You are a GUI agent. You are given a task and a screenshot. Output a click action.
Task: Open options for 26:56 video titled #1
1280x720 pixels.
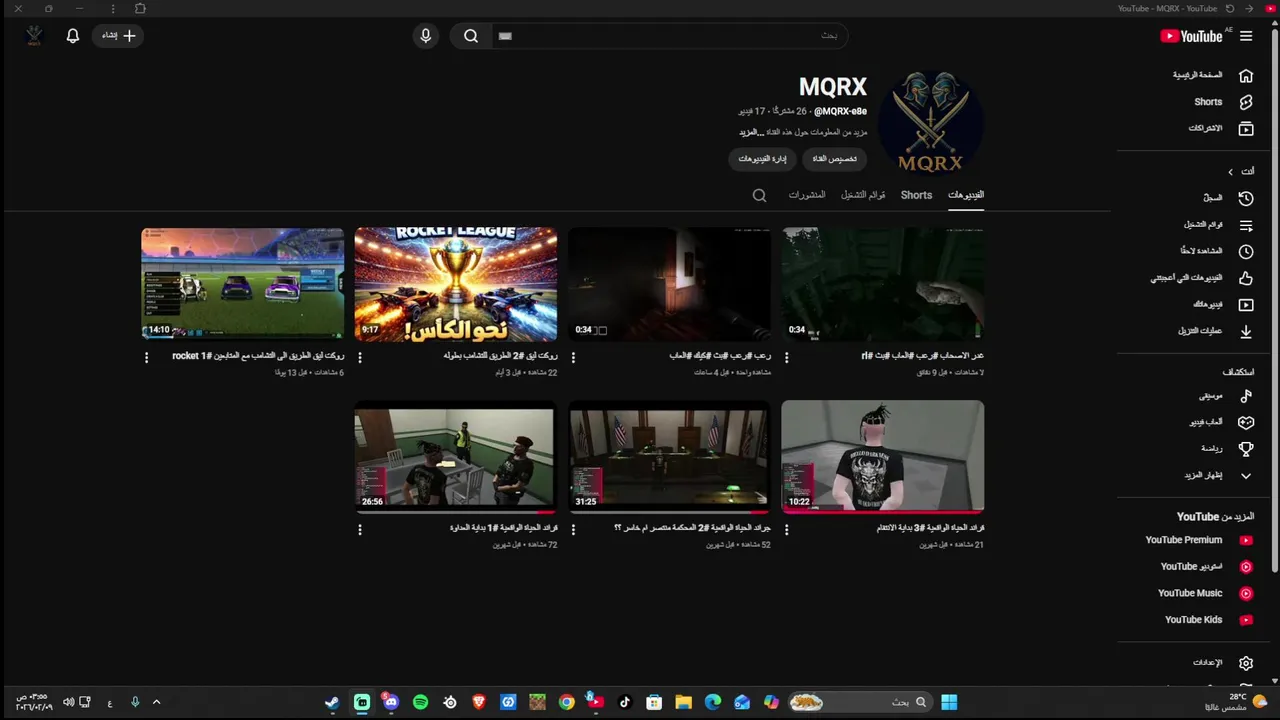click(360, 530)
